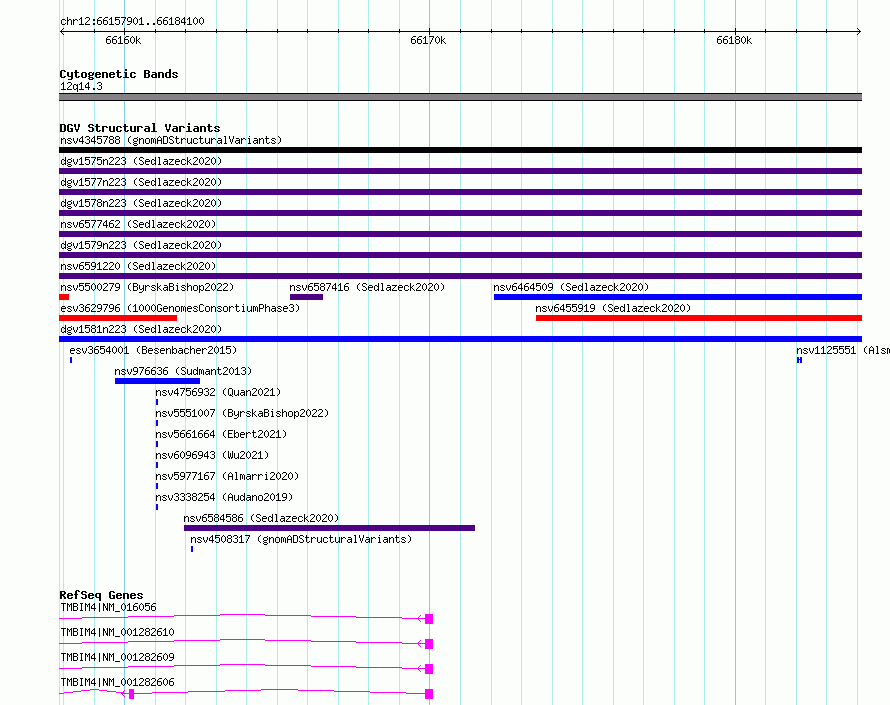This screenshot has width=890, height=705.
Task: Select the TMBIM4|NM_001282606 gene label
Action: (x=117, y=682)
